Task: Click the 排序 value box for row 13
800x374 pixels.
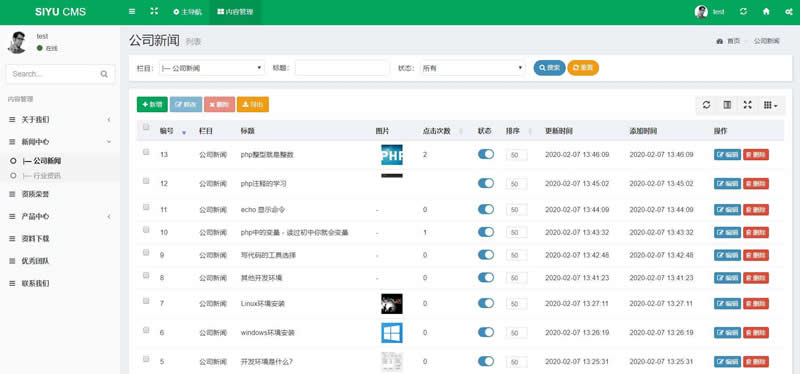Action: pyautogui.click(x=516, y=155)
